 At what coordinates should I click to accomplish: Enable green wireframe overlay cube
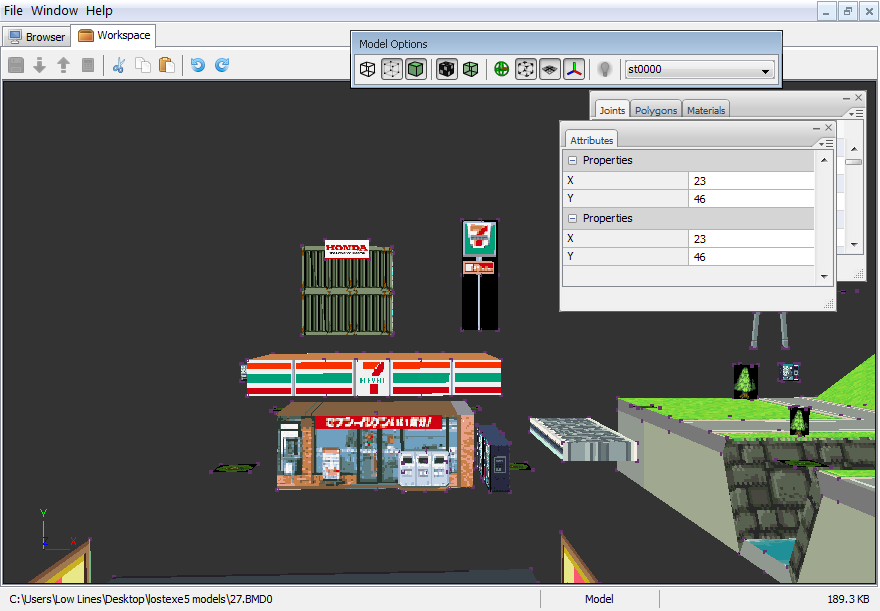(x=471, y=70)
